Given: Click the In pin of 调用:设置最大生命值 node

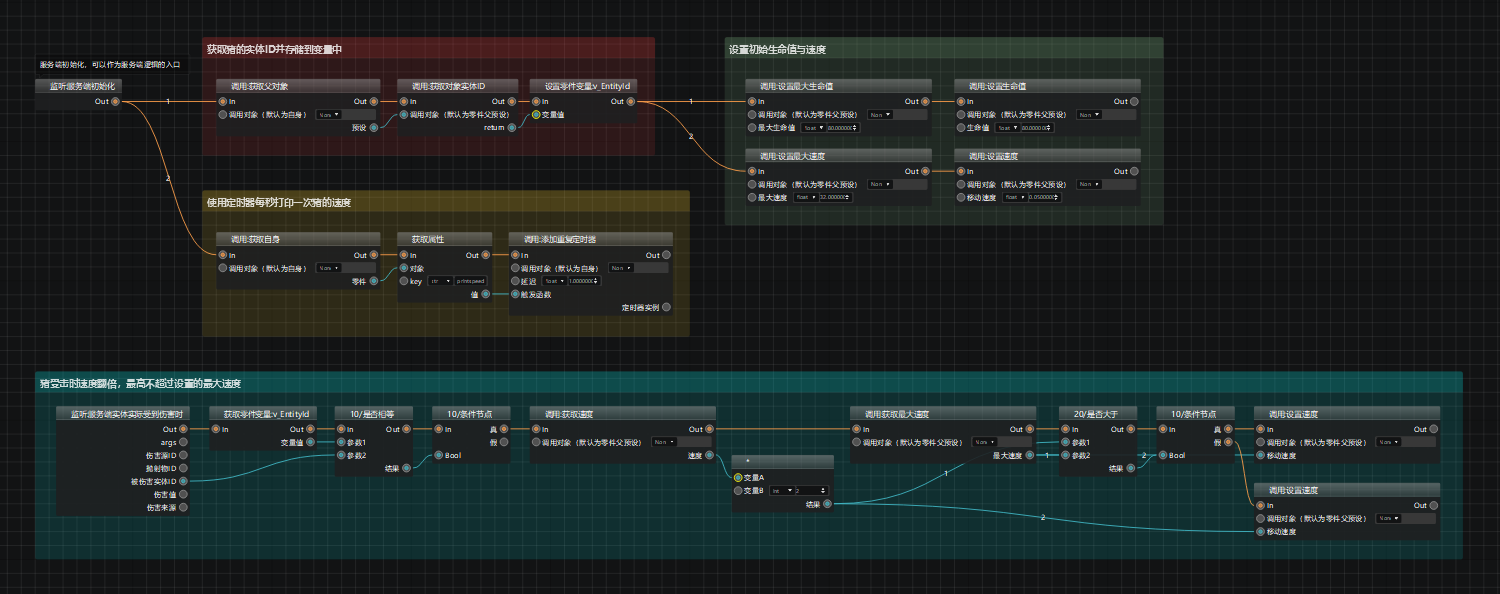Looking at the screenshot, I should pos(751,101).
